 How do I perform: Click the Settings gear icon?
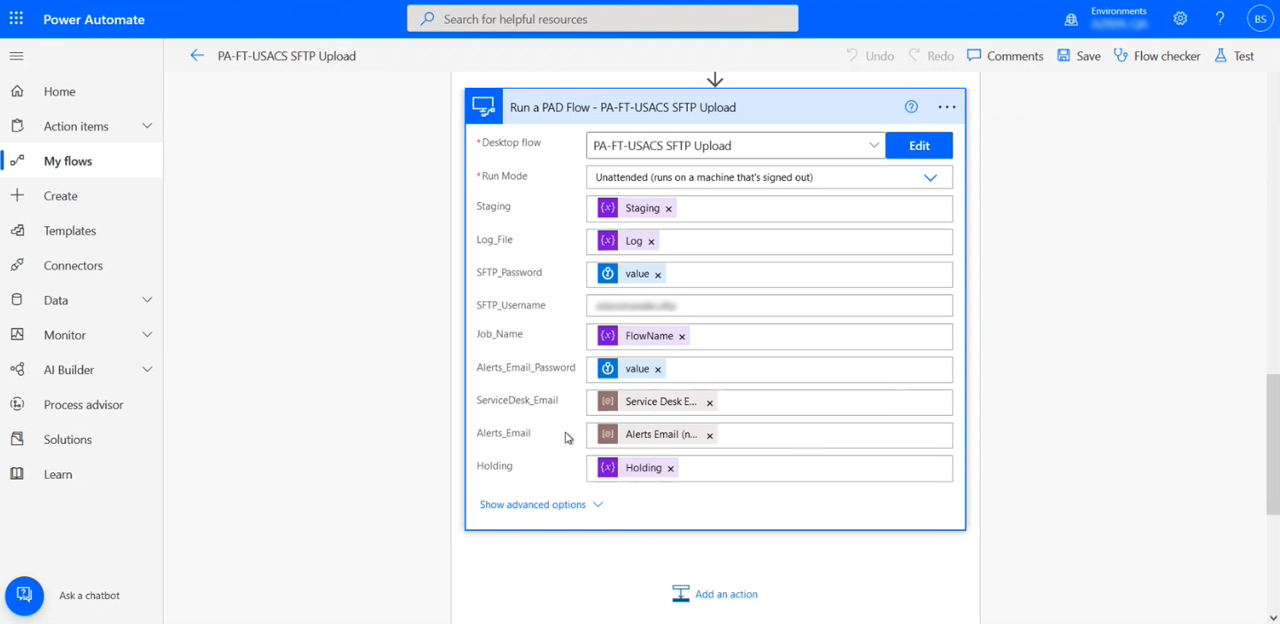1180,19
